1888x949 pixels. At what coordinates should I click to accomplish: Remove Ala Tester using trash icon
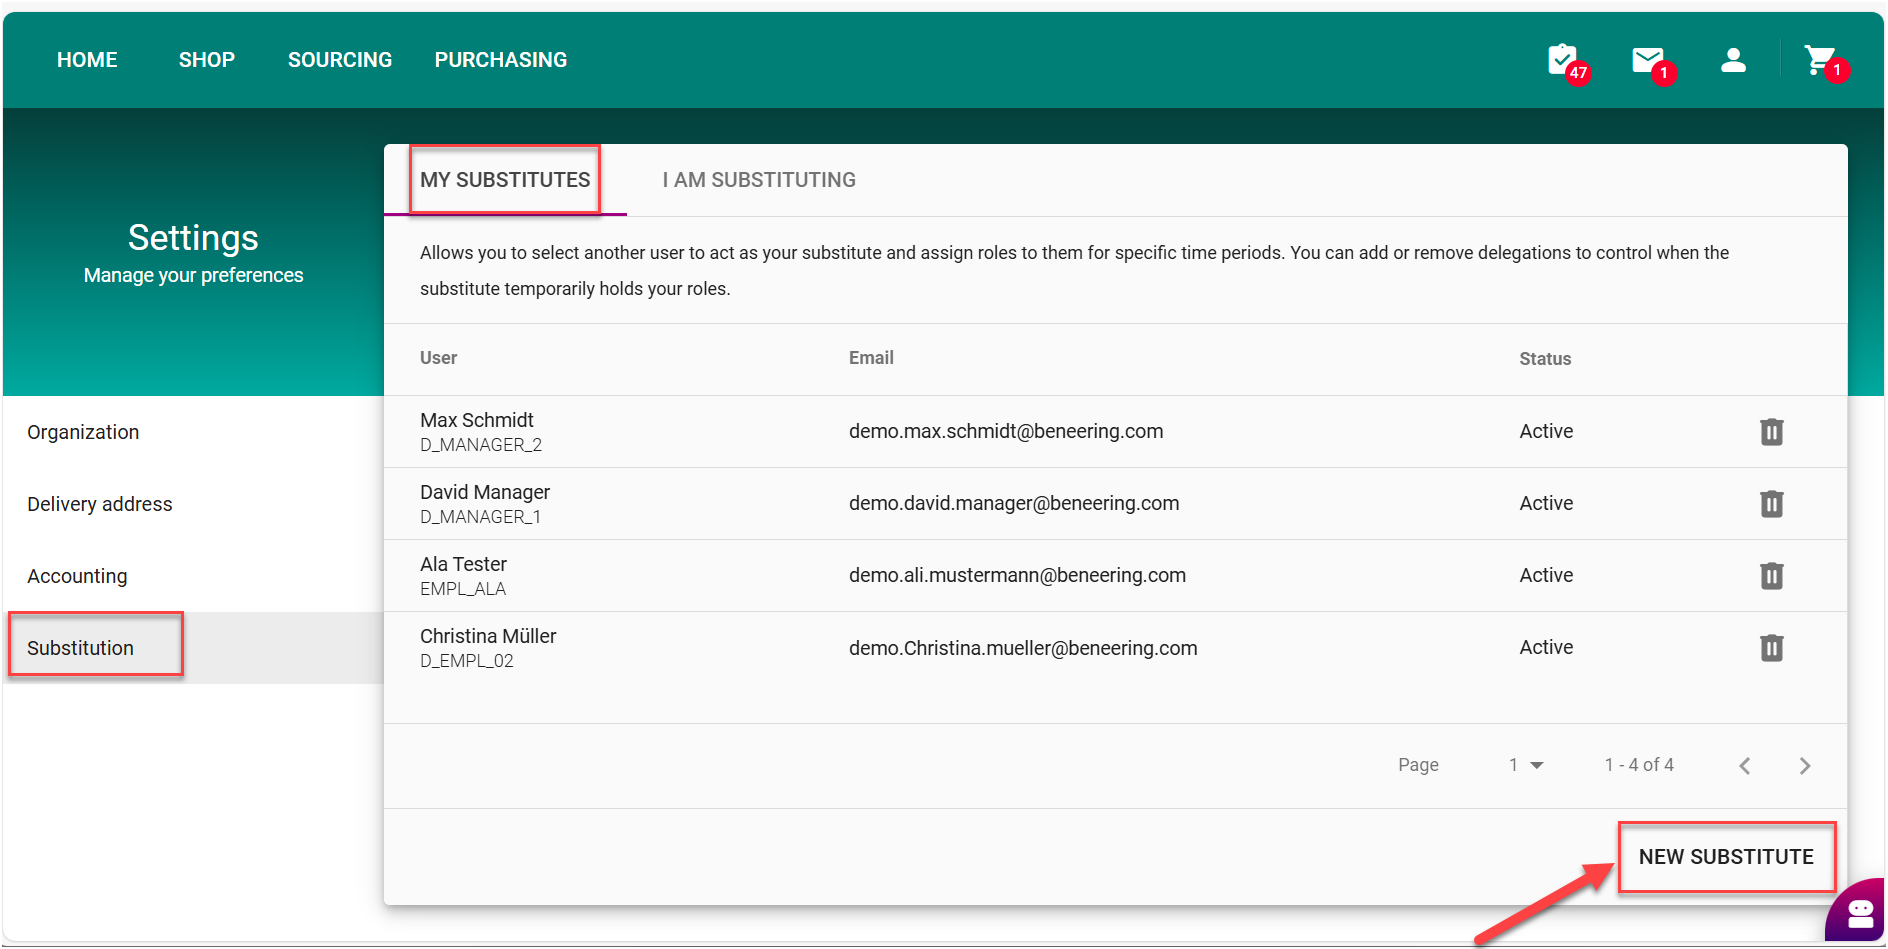pyautogui.click(x=1771, y=576)
